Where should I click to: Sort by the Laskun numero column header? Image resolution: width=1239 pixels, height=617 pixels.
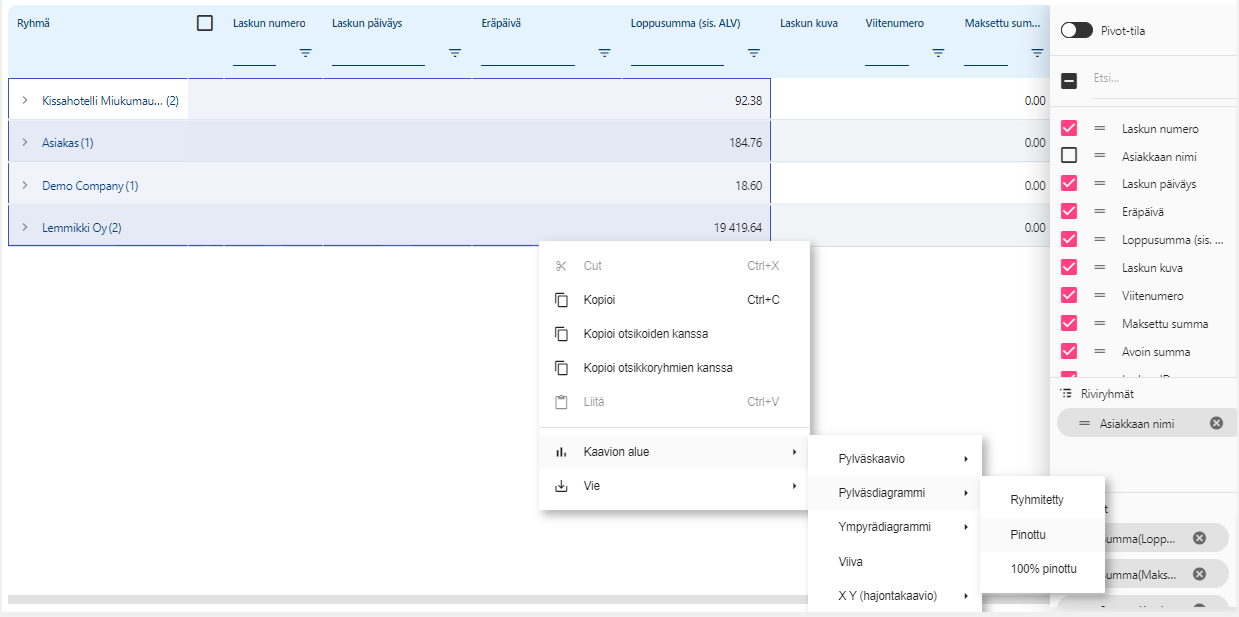click(269, 23)
